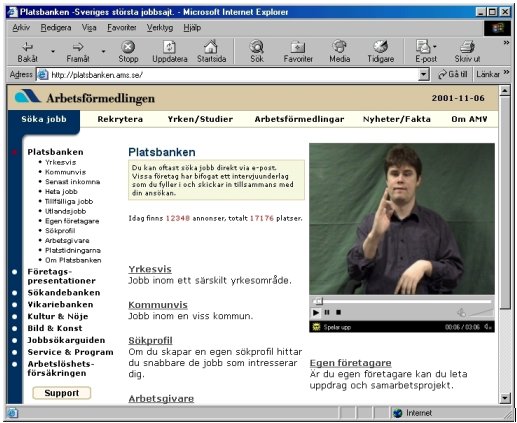Image resolution: width=517 pixels, height=423 pixels.
Task: Mute the video player sound
Action: coord(462,312)
